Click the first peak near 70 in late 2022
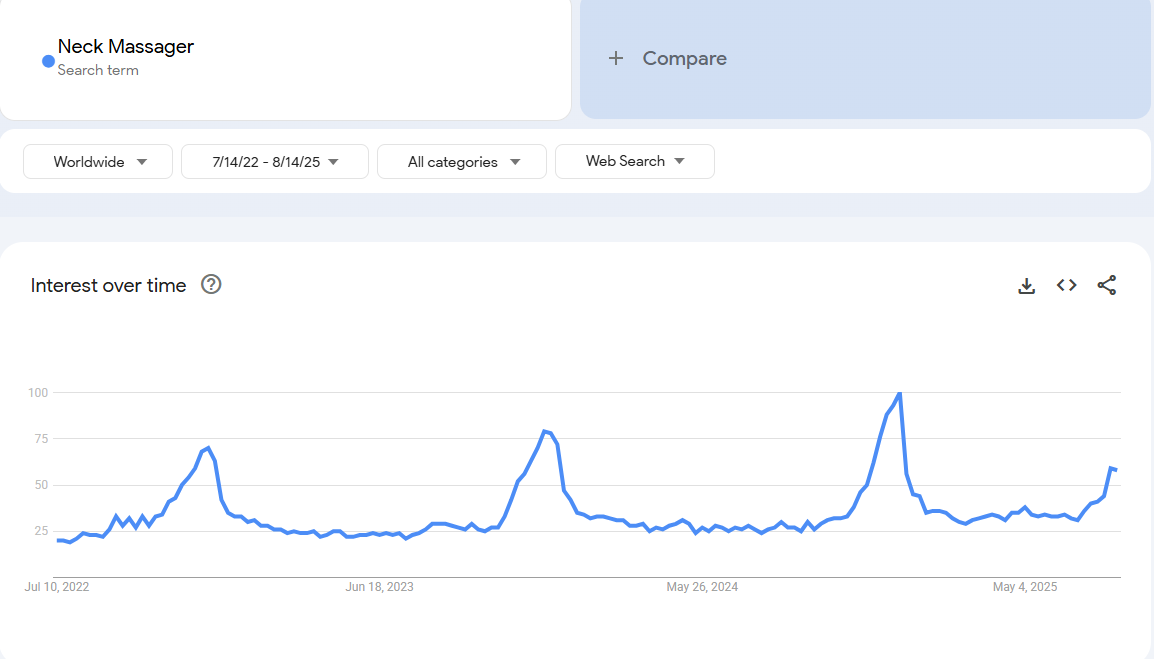 208,448
